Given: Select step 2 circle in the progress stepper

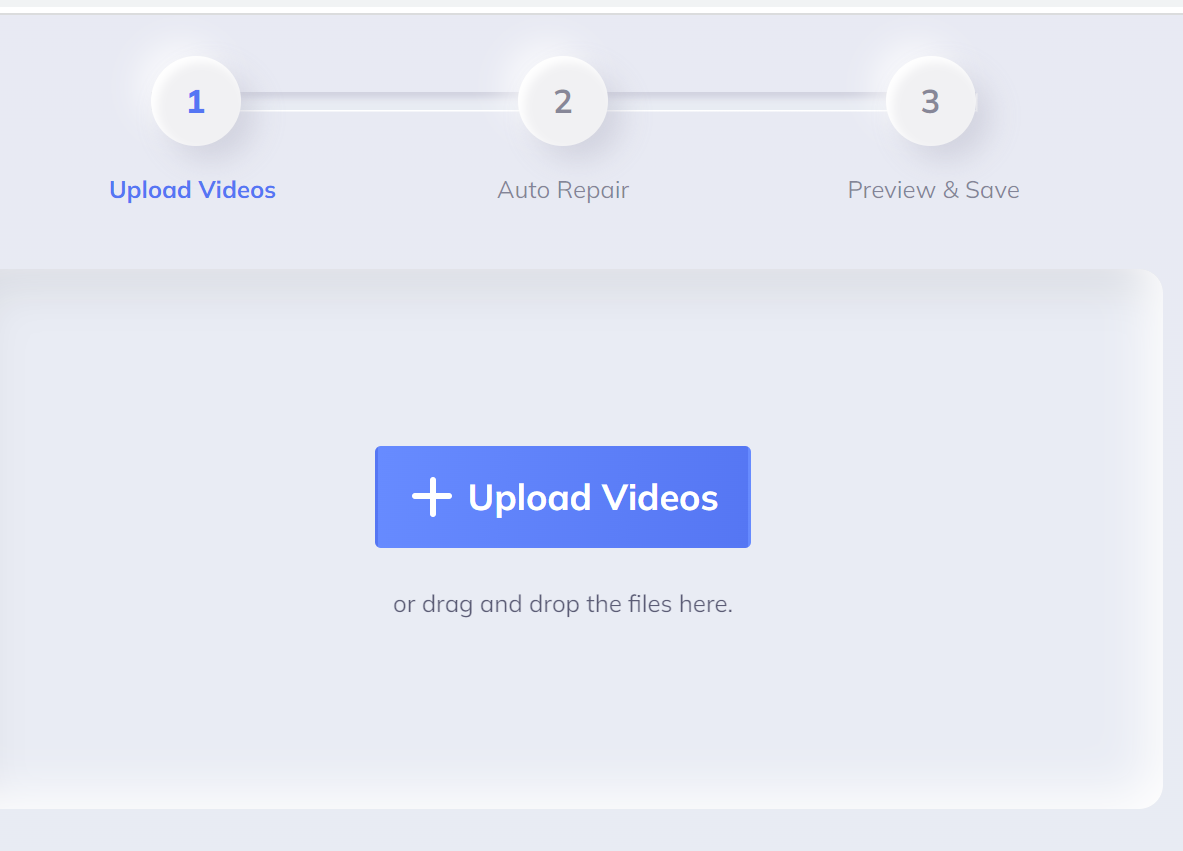Looking at the screenshot, I should pos(563,101).
